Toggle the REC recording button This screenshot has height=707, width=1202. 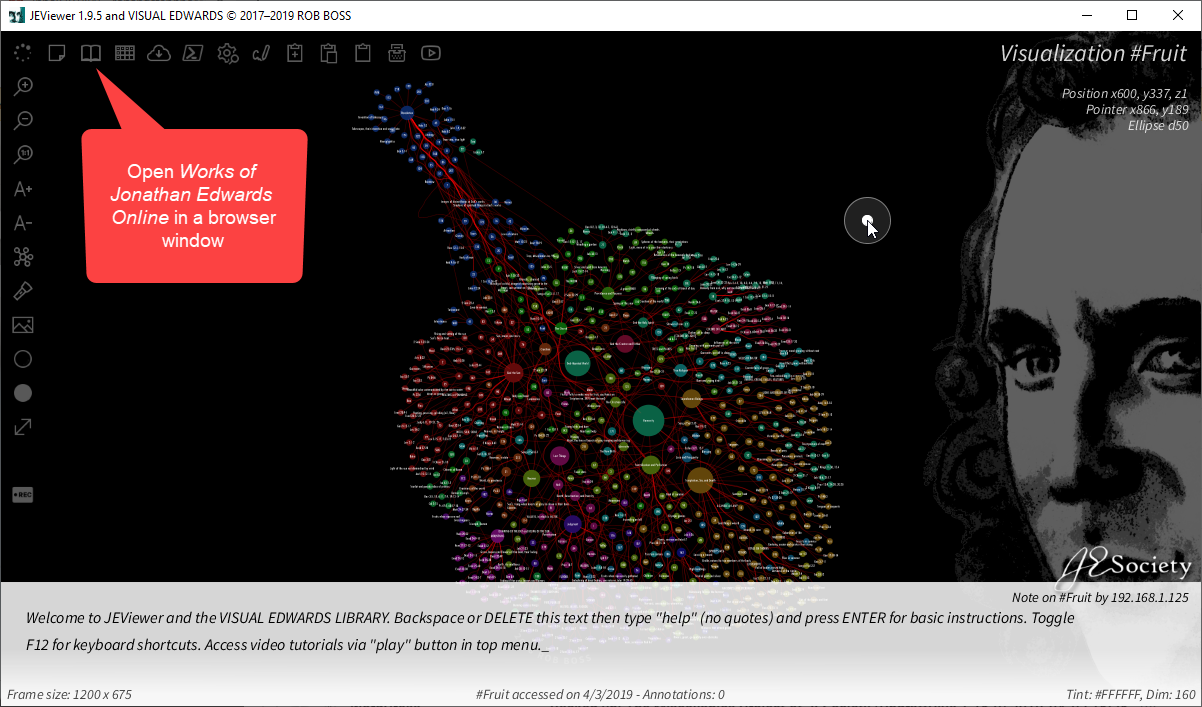23,495
